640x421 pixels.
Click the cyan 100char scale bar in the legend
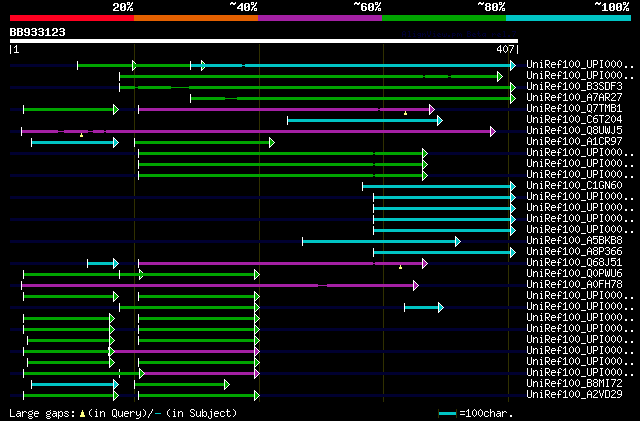click(448, 414)
